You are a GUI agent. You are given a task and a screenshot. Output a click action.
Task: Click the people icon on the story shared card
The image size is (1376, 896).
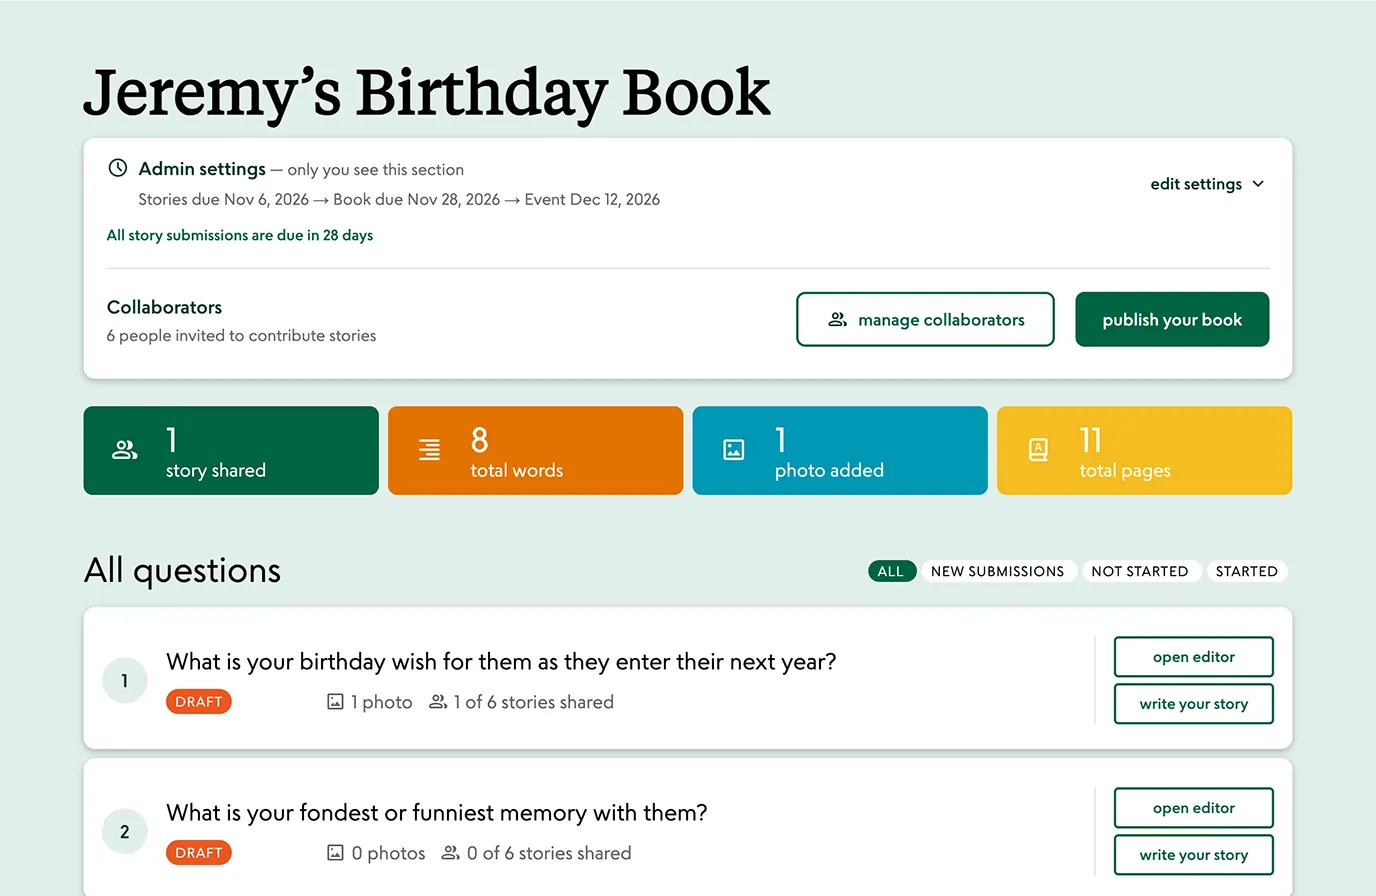[125, 450]
